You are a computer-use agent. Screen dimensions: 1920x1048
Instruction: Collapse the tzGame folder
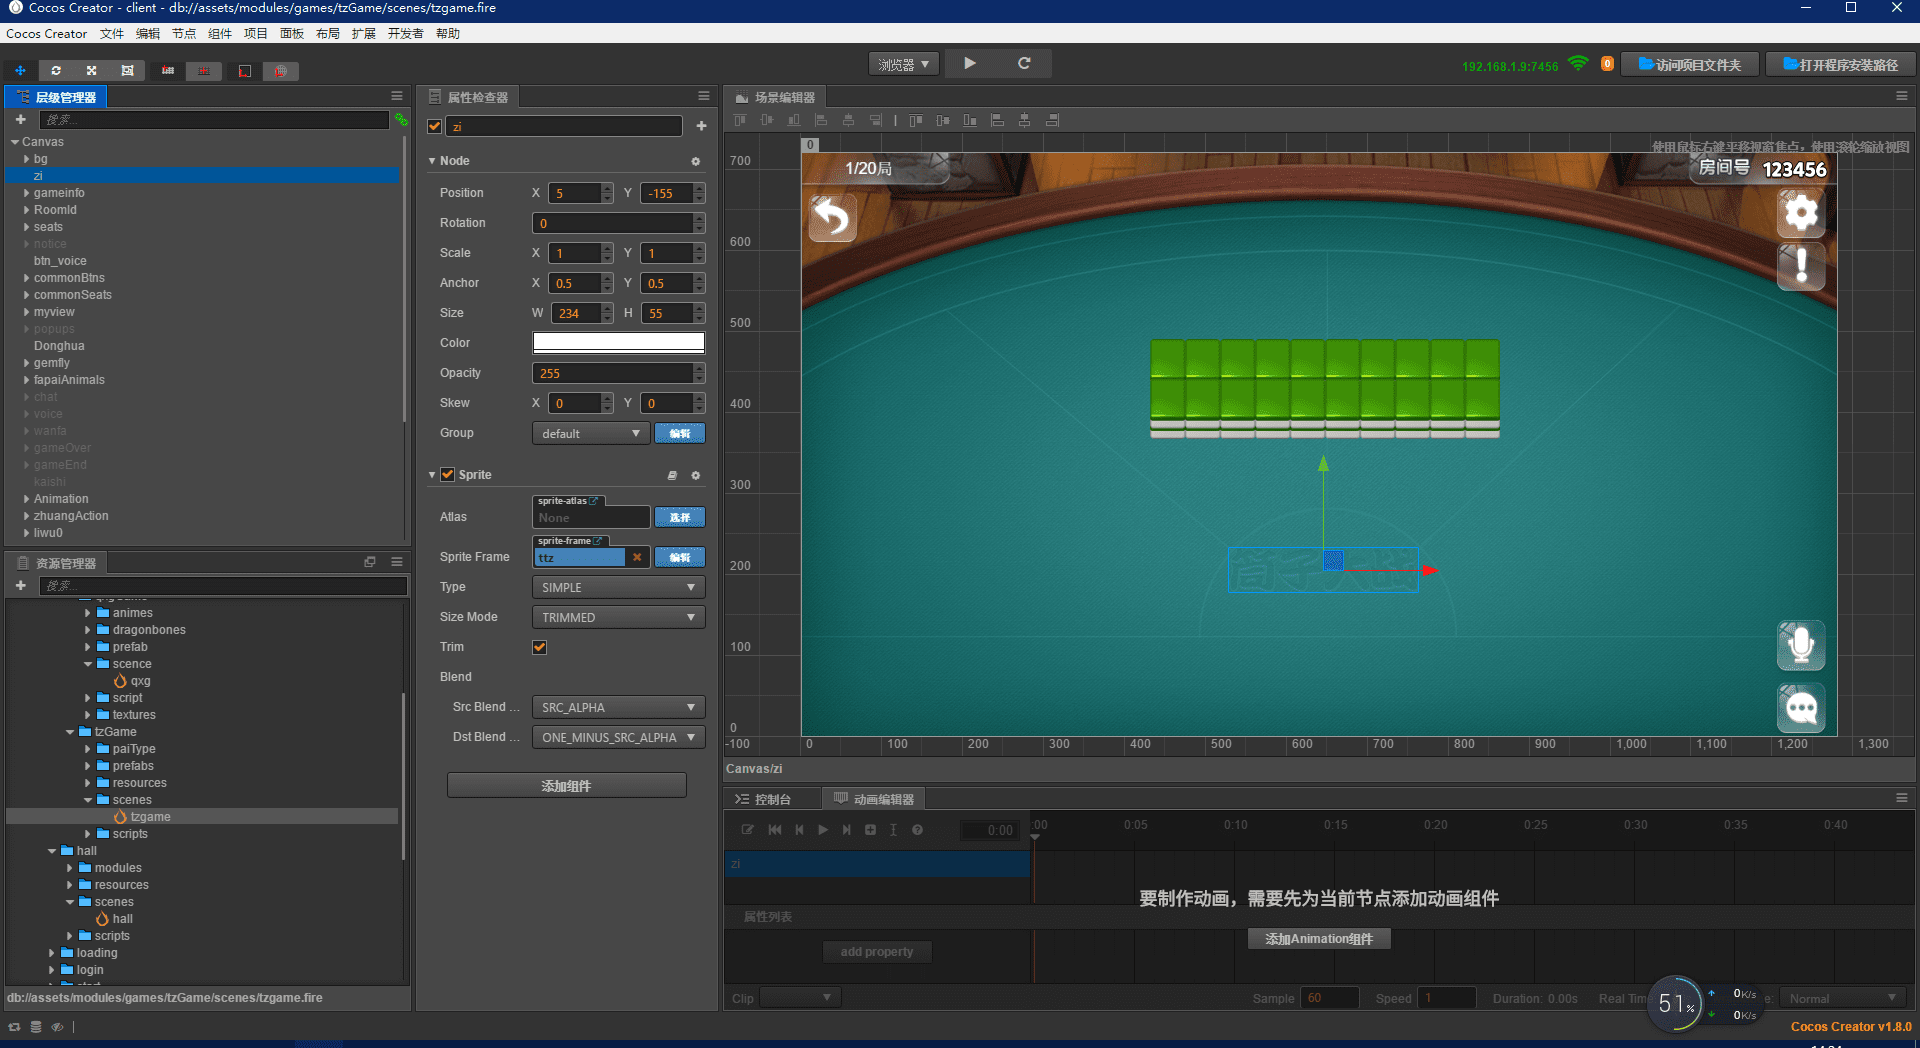click(70, 732)
